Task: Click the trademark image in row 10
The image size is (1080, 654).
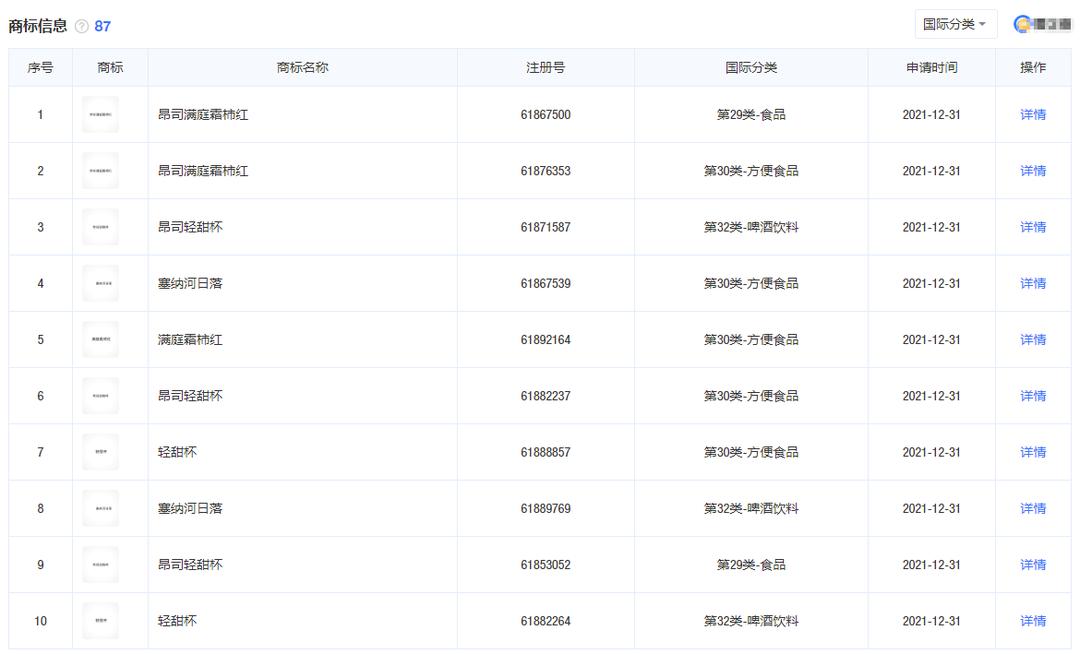Action: [x=101, y=620]
